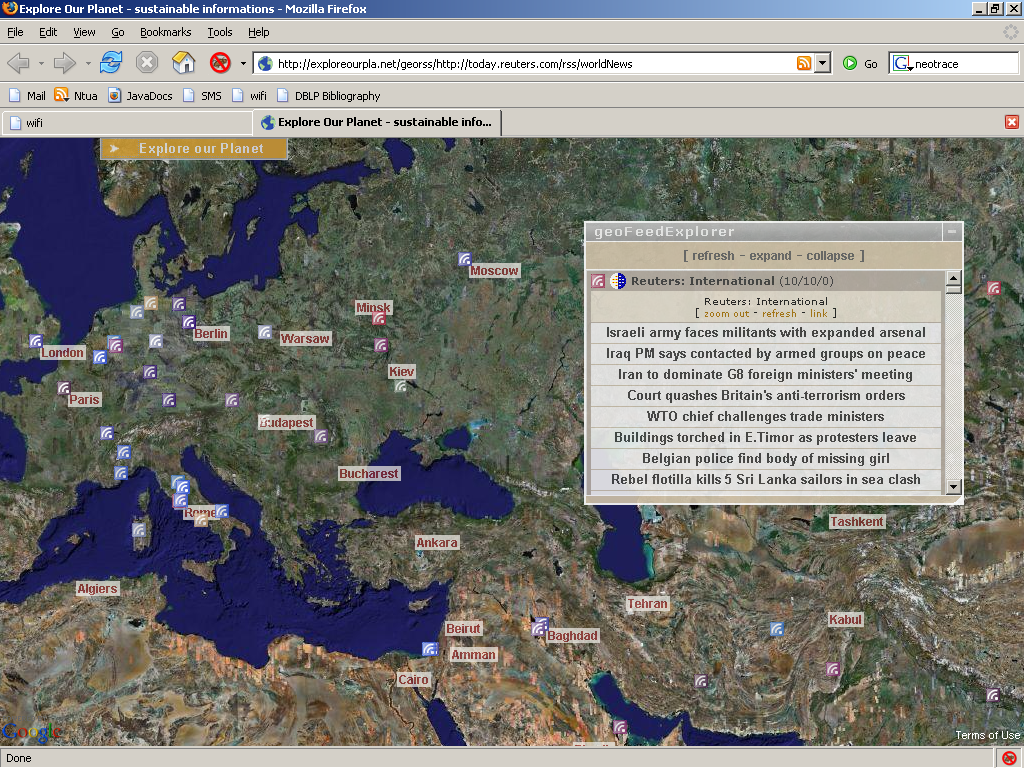Open the Google search engine icon
The image size is (1024, 768).
901,63
